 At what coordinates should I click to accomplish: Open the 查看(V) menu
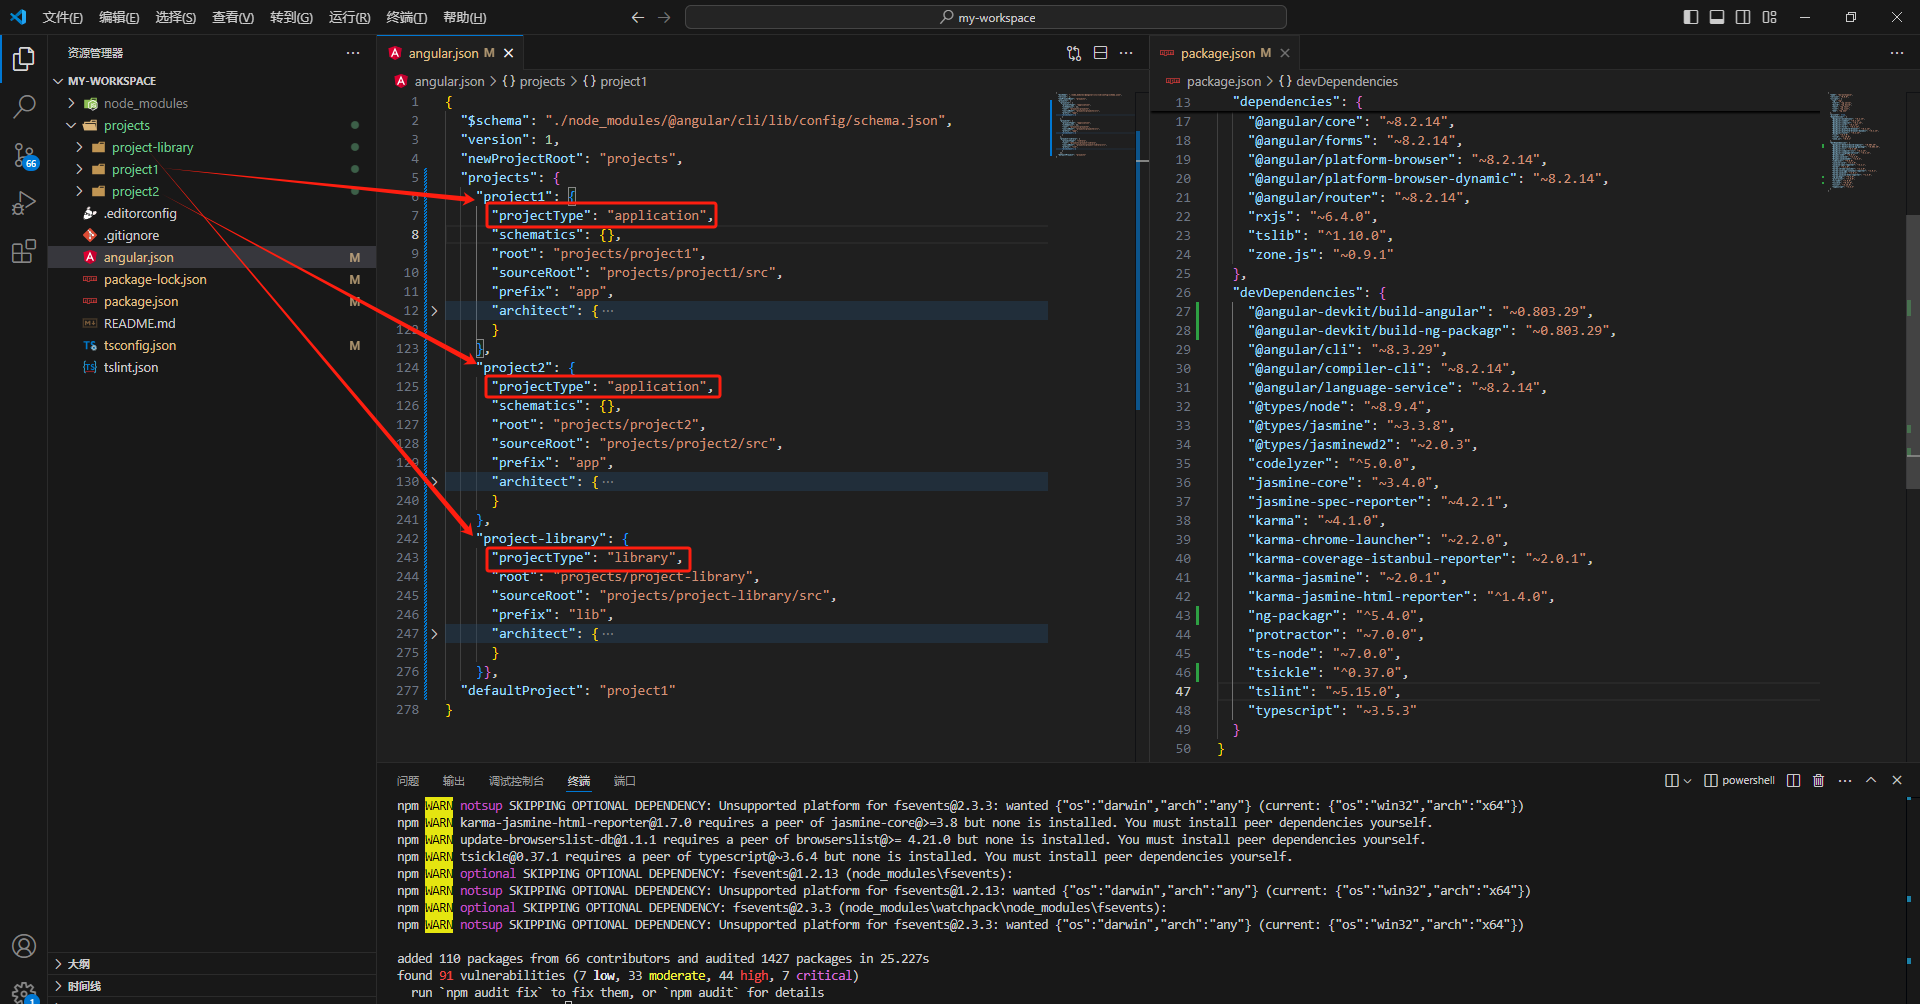tap(233, 17)
